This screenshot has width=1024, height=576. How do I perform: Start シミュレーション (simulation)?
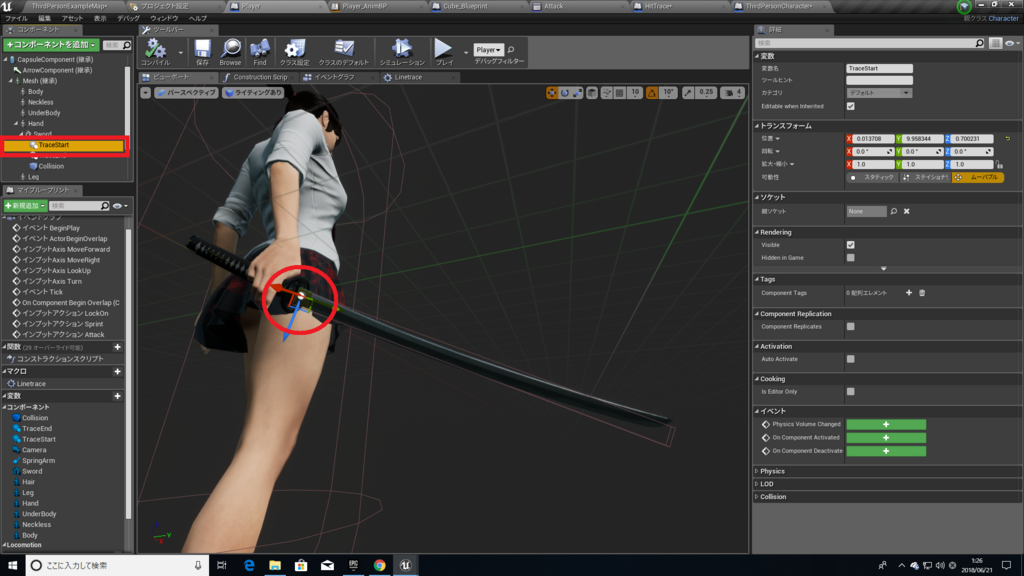click(402, 52)
